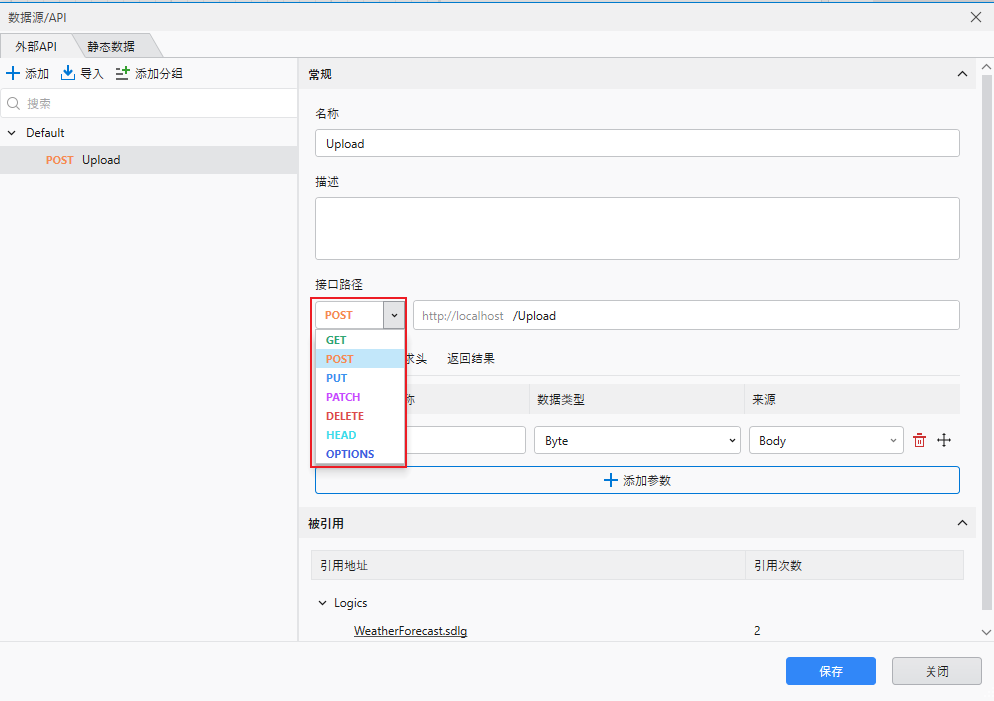Choose GET from the method dropdown
The height and width of the screenshot is (701, 994).
(336, 340)
